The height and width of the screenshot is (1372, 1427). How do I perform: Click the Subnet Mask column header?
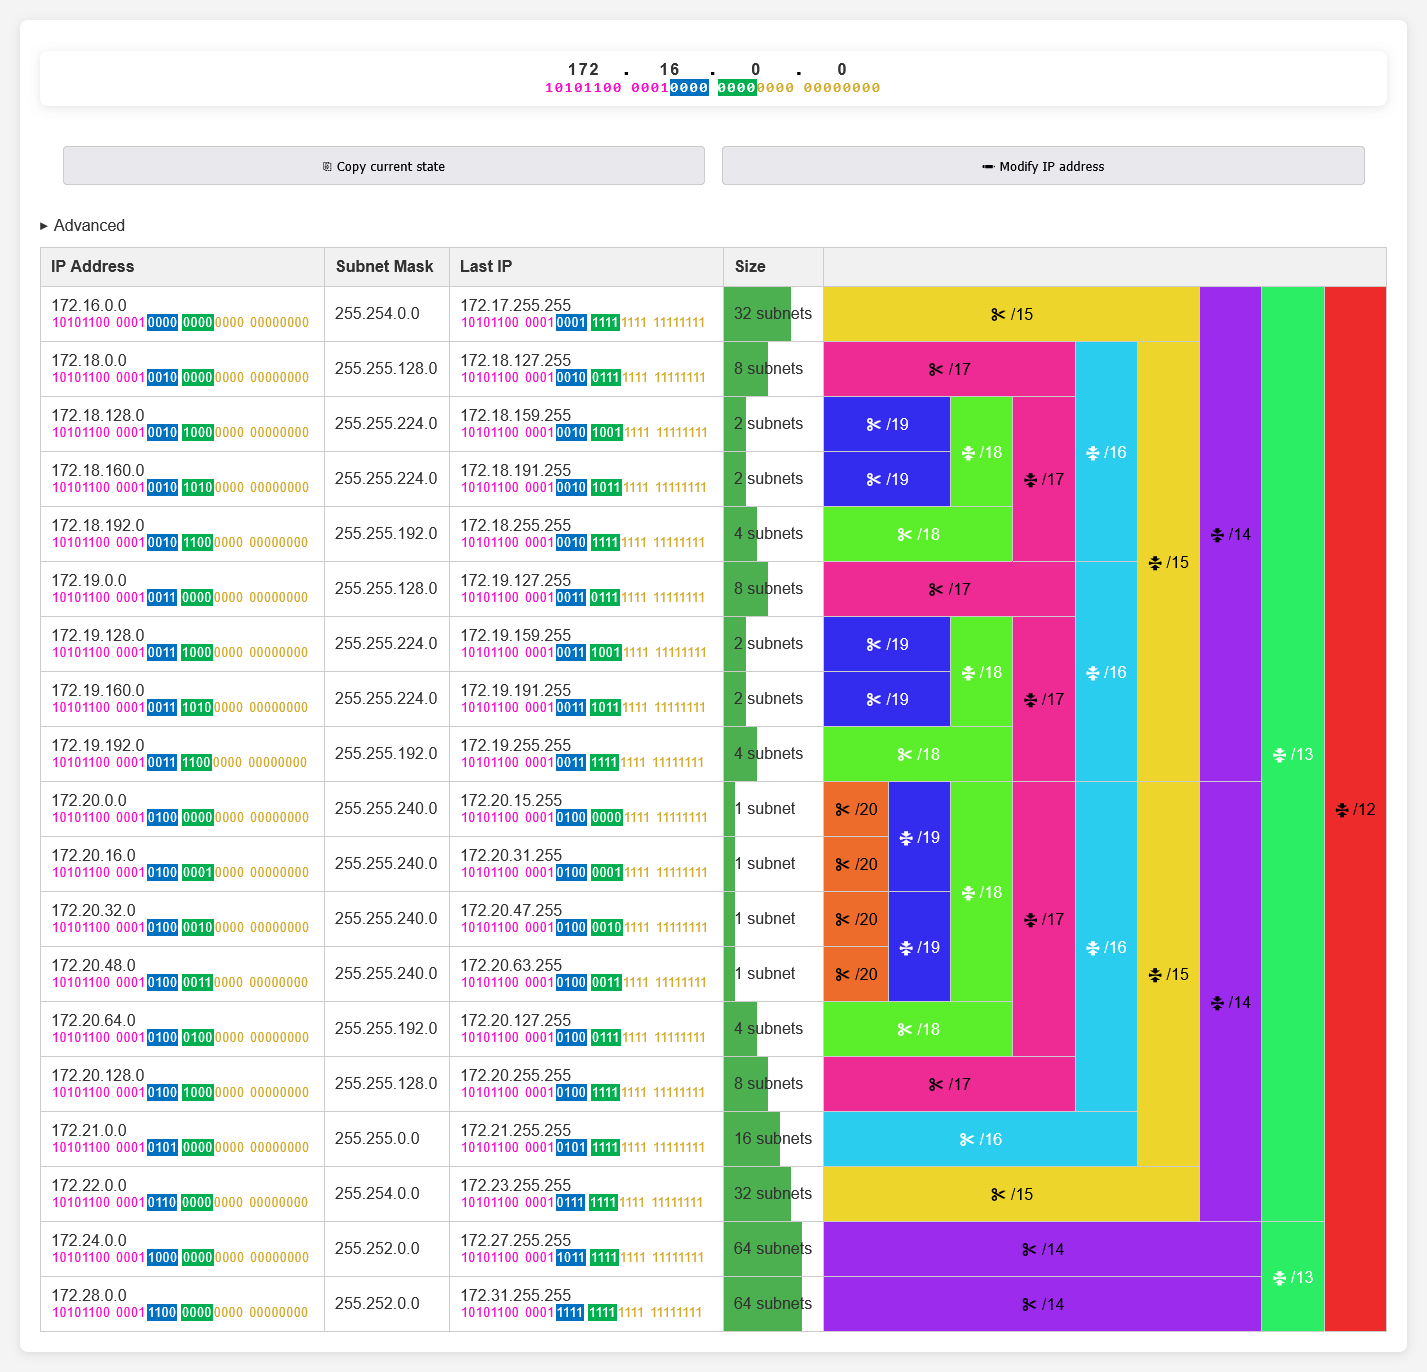pyautogui.click(x=384, y=267)
